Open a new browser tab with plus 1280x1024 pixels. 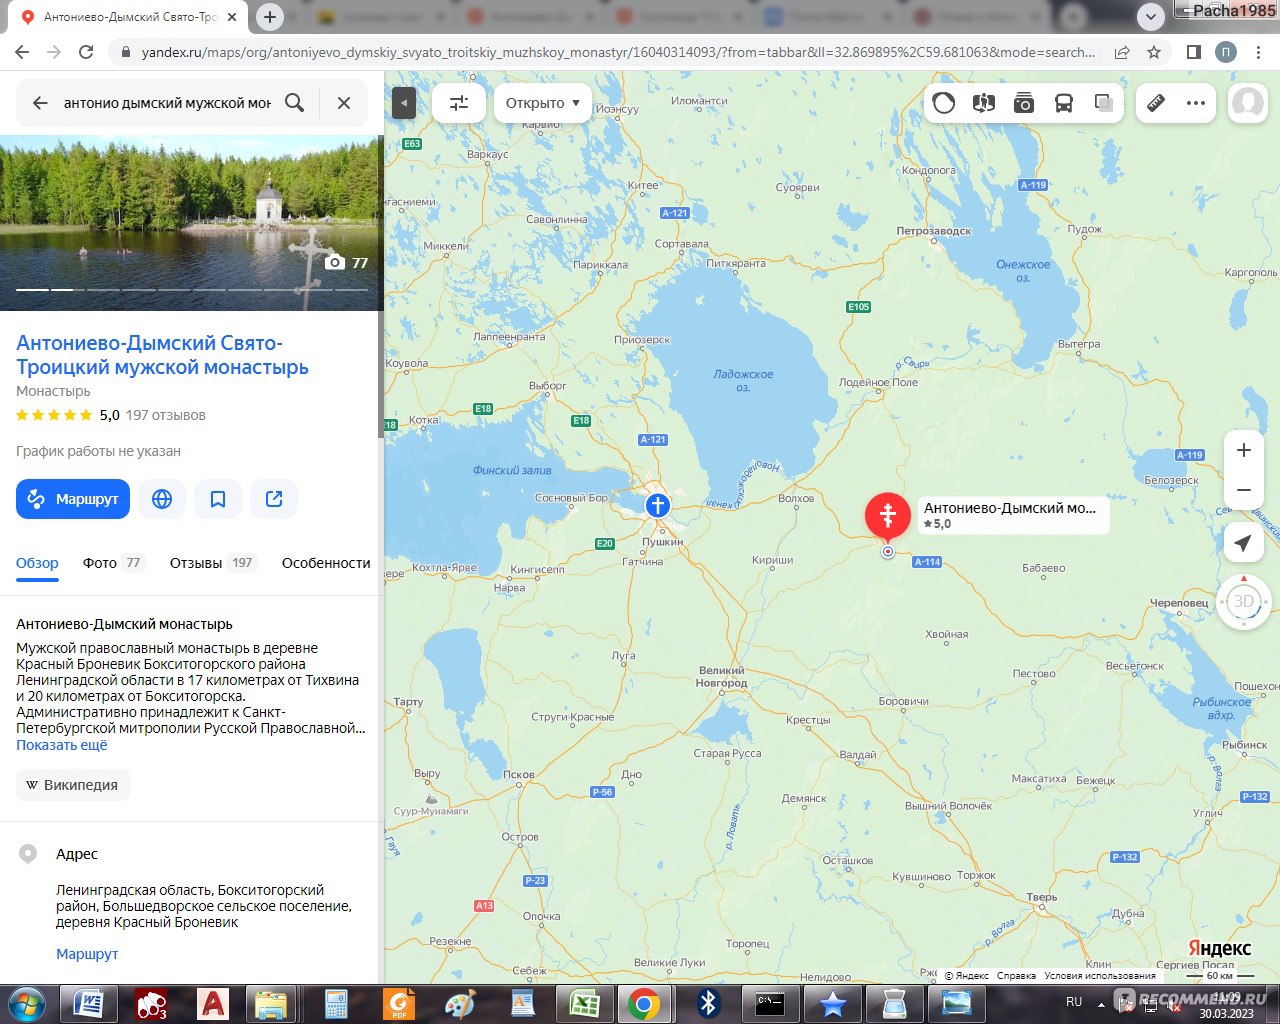click(x=270, y=17)
